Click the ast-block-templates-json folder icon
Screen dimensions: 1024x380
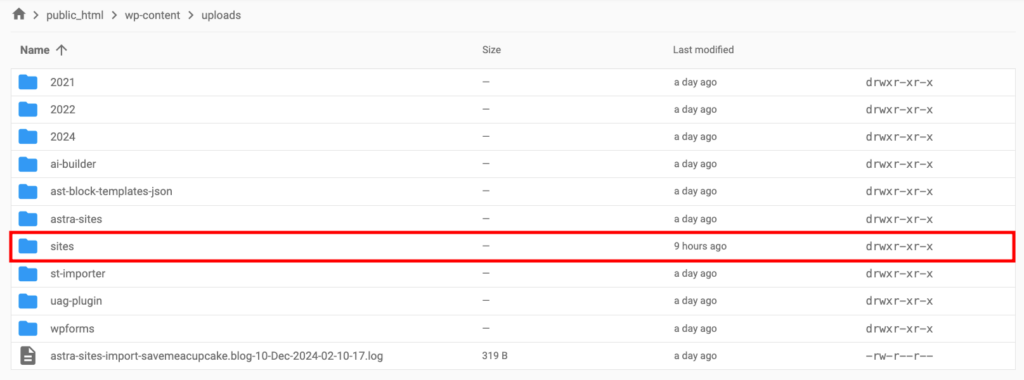tap(28, 192)
